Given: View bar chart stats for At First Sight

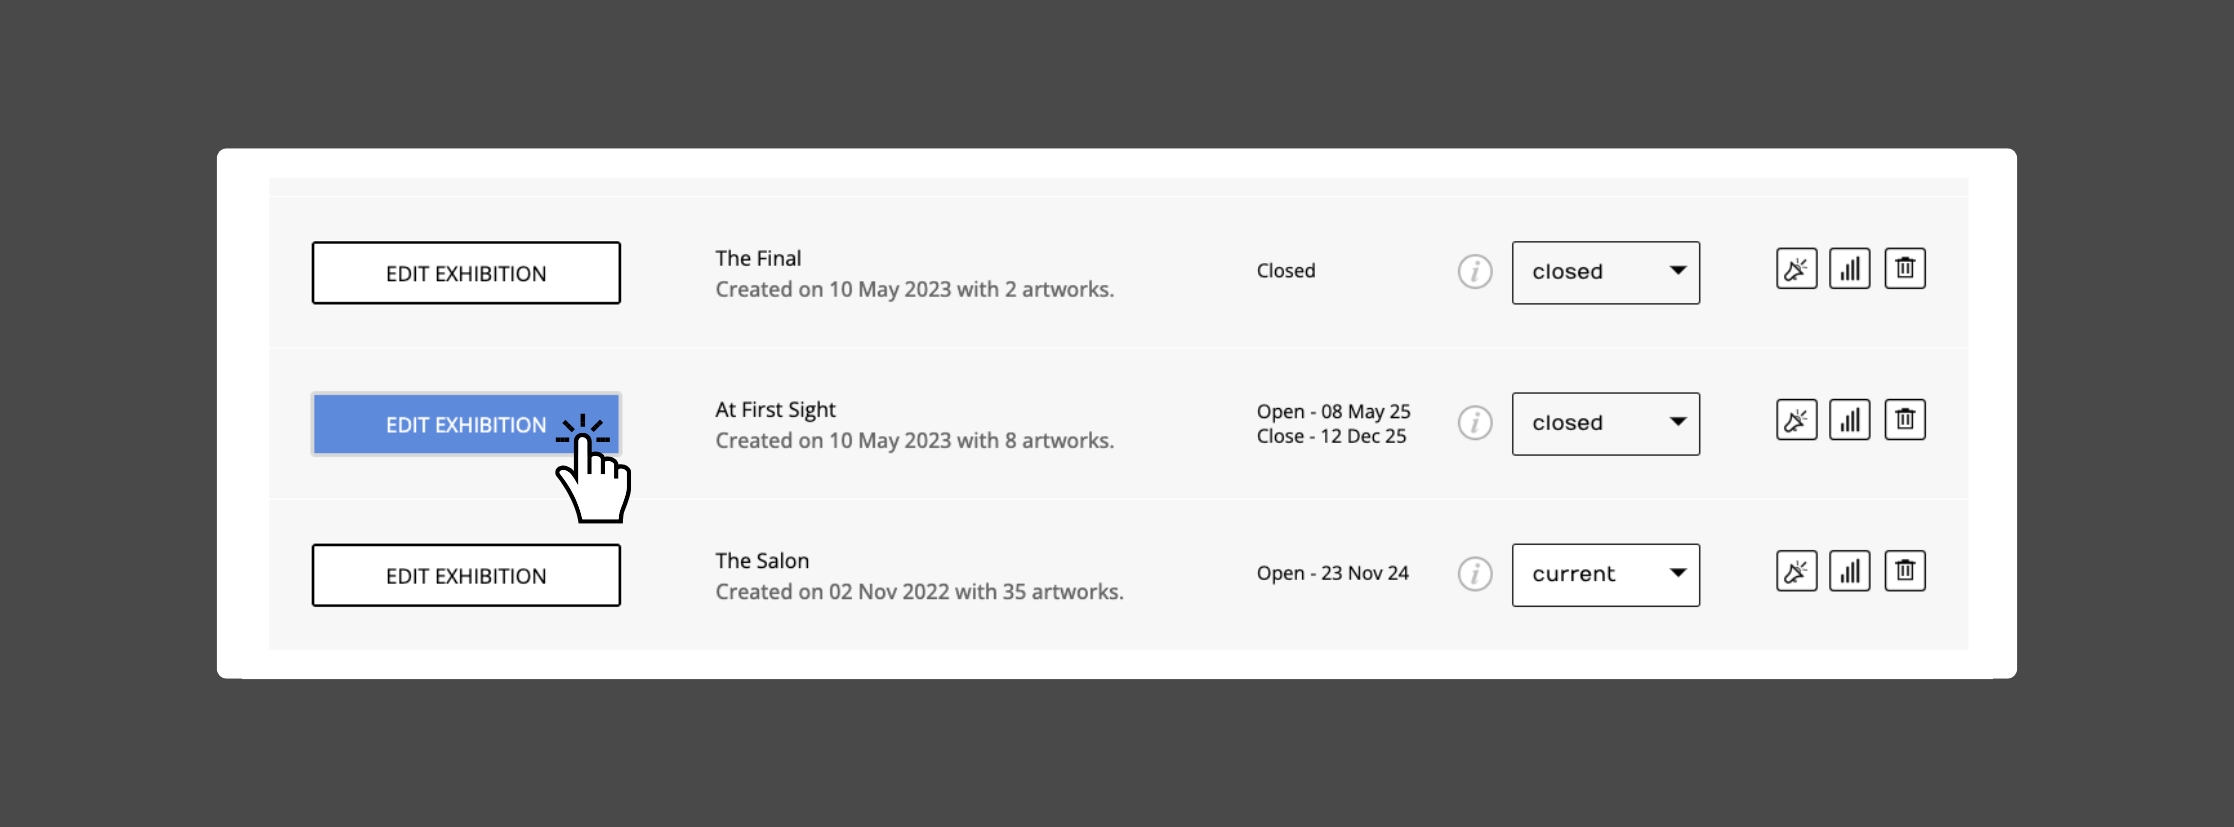Looking at the screenshot, I should coord(1850,420).
